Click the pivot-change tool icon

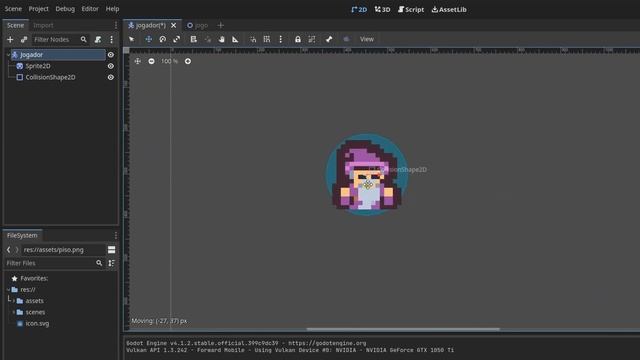[208, 39]
